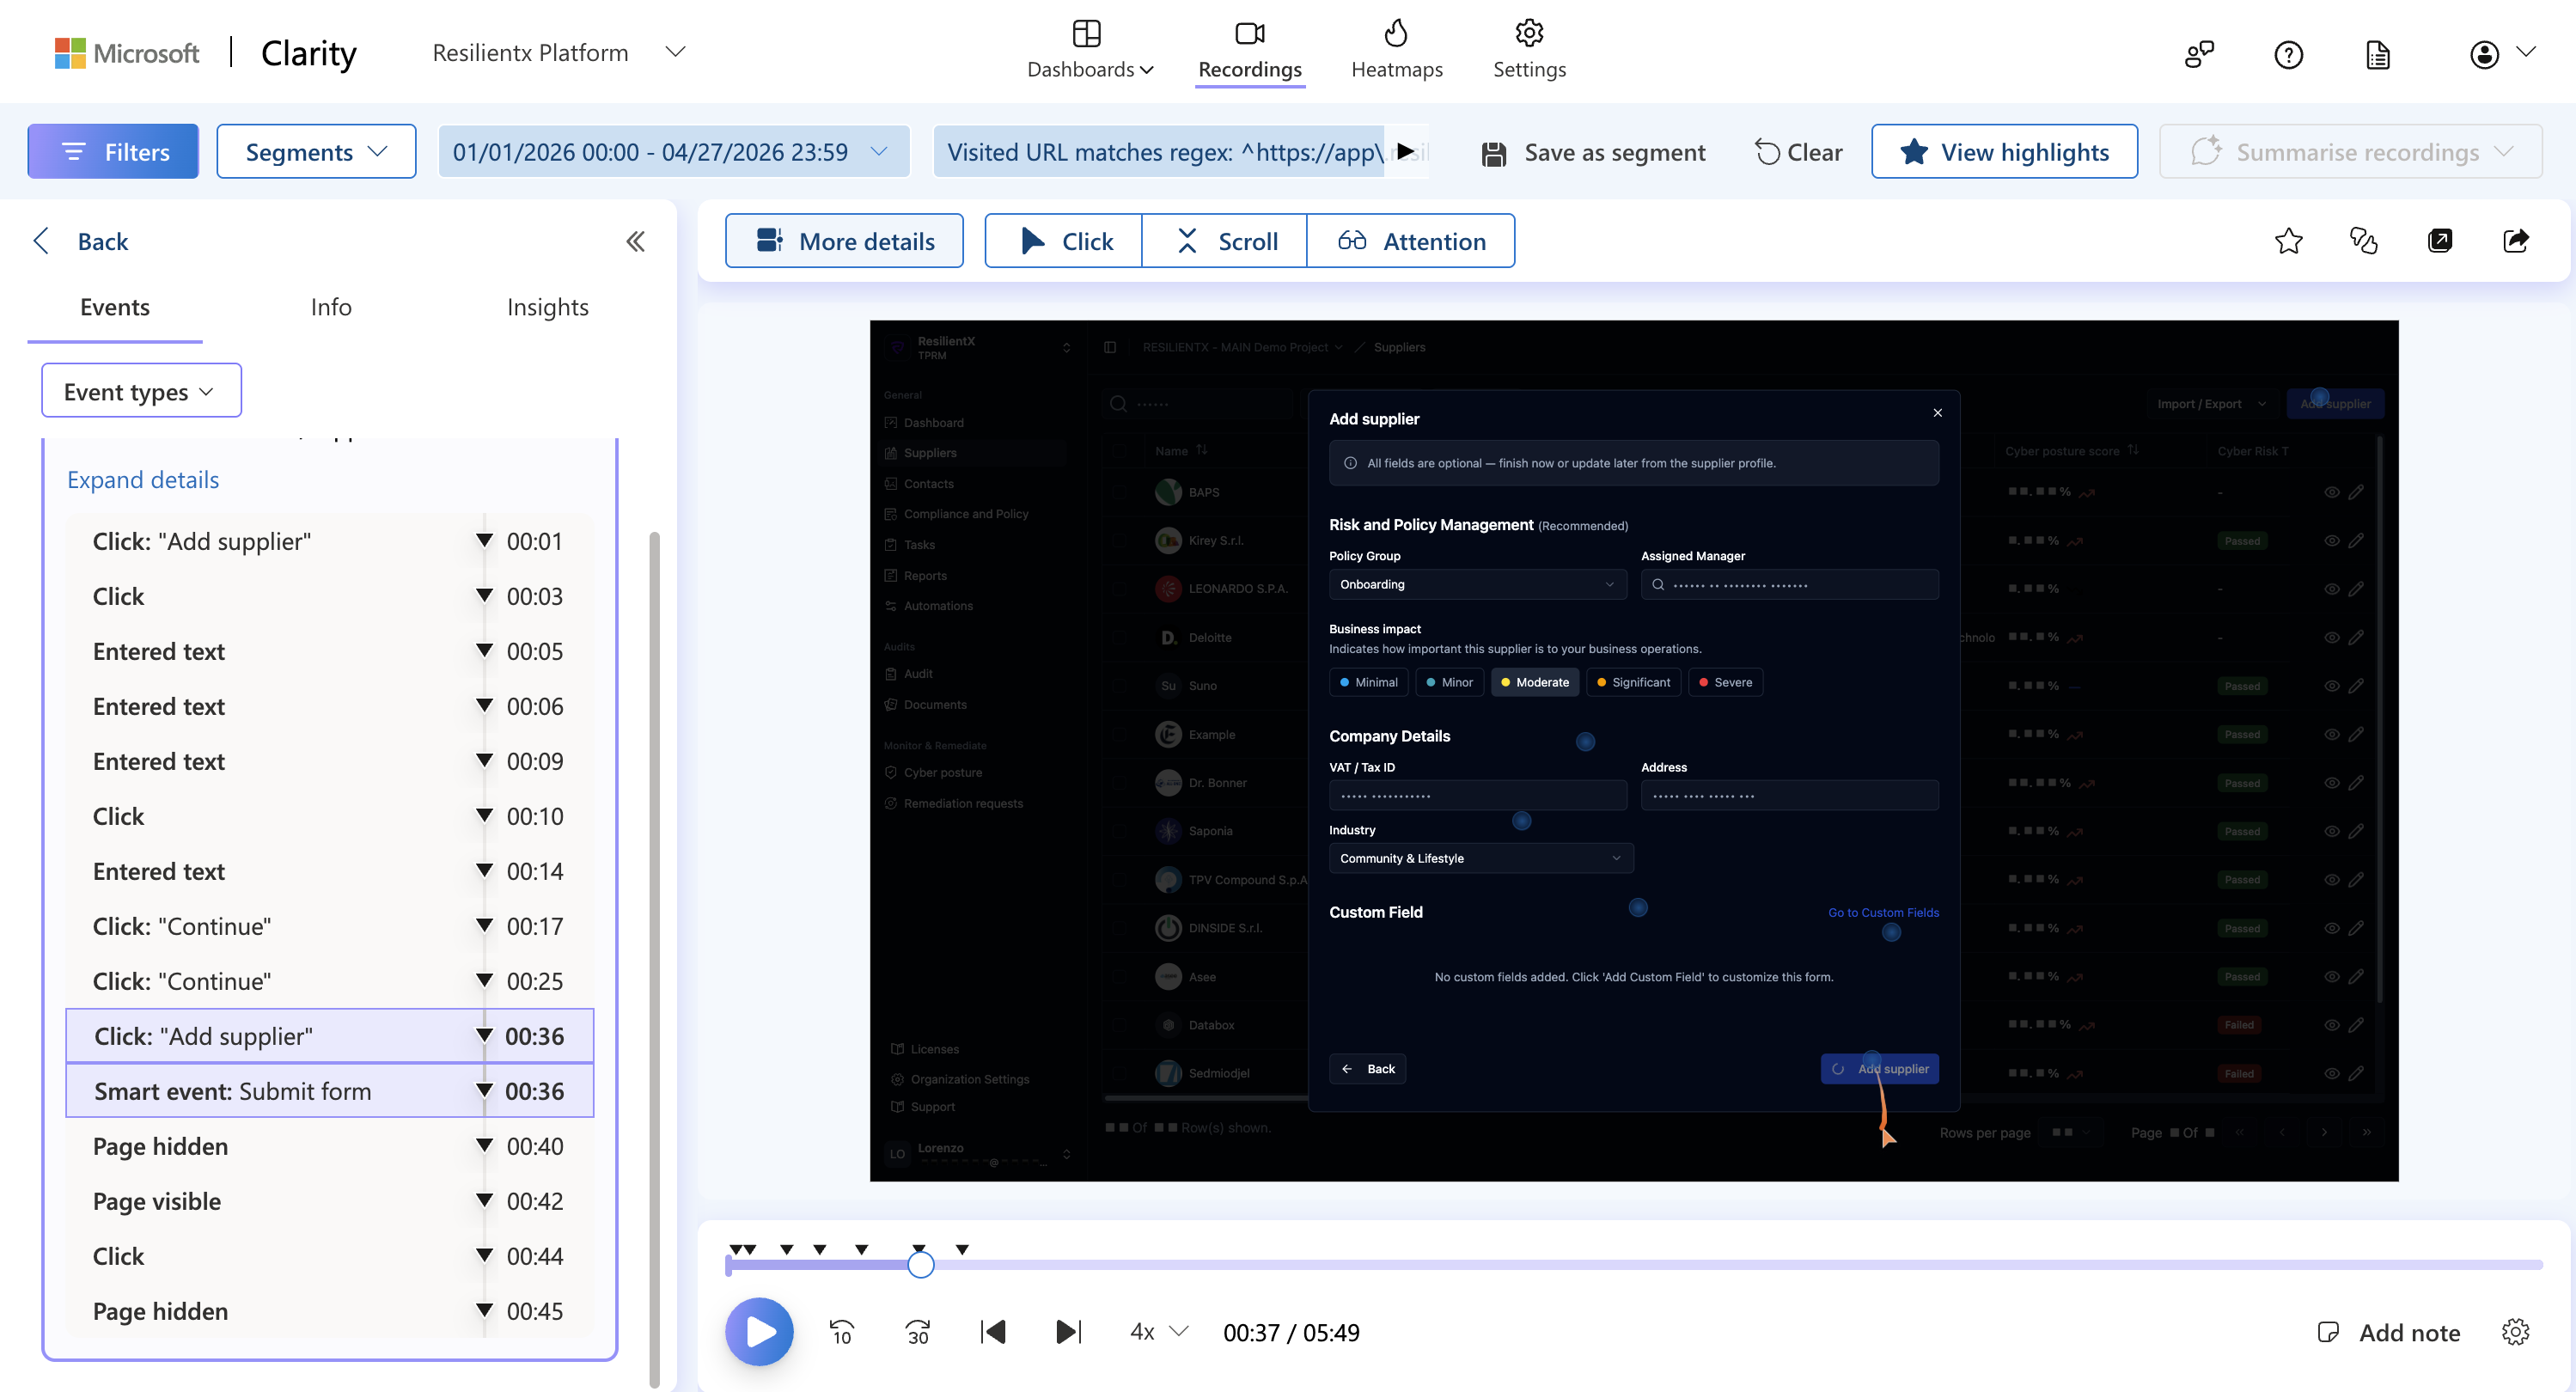
Task: Select the Info tab
Action: pos(331,307)
